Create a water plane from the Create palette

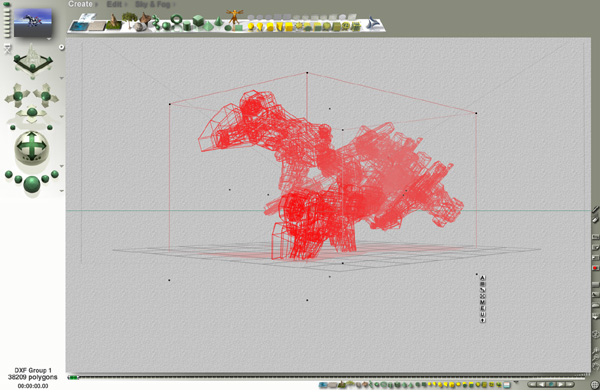pos(80,26)
